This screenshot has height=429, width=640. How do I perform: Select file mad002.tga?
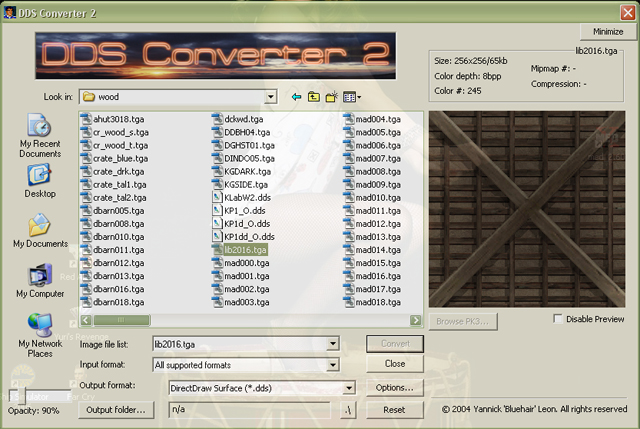[240, 289]
